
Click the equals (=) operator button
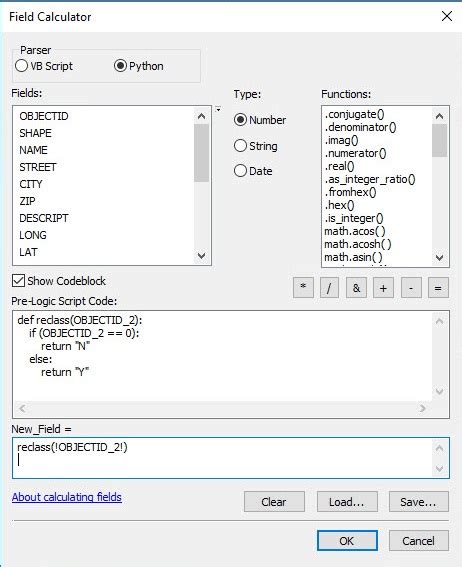pyautogui.click(x=438, y=288)
